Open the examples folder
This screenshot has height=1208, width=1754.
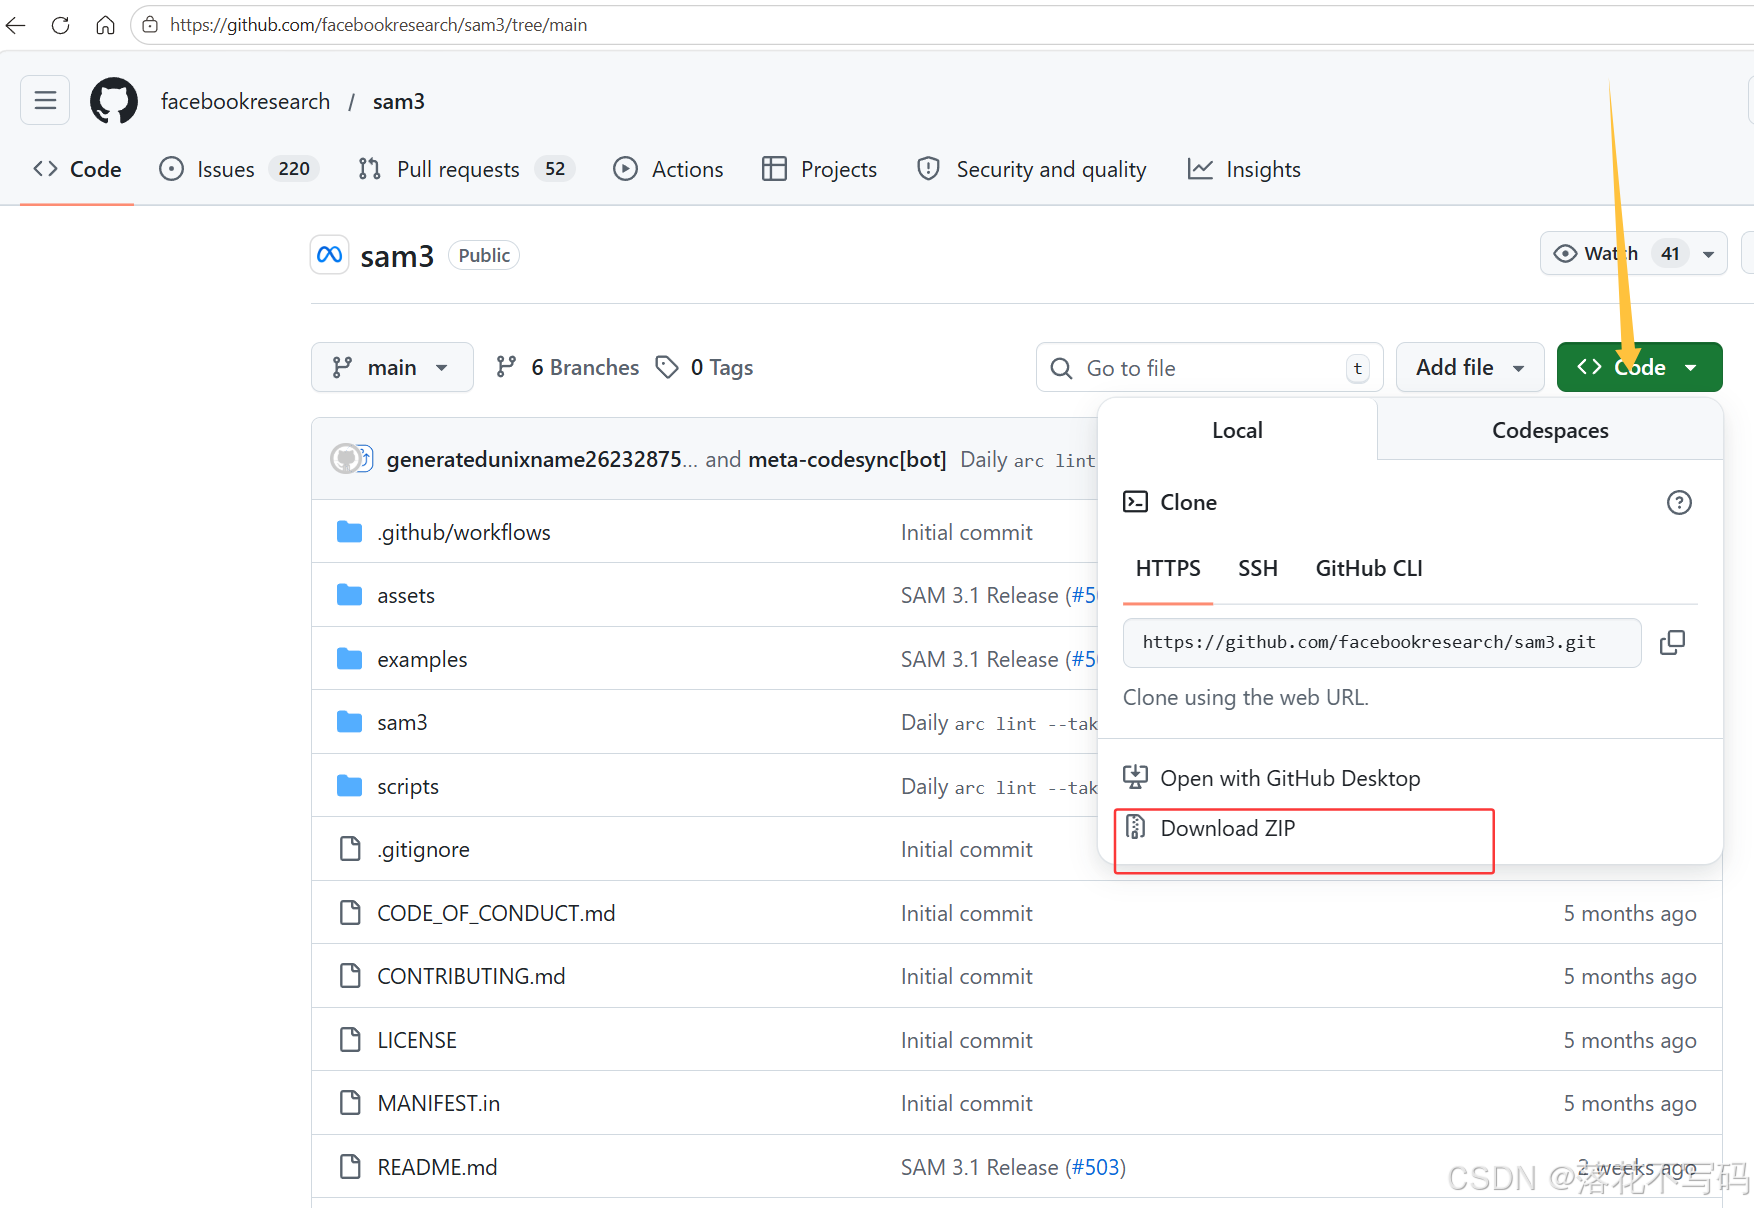(x=422, y=659)
